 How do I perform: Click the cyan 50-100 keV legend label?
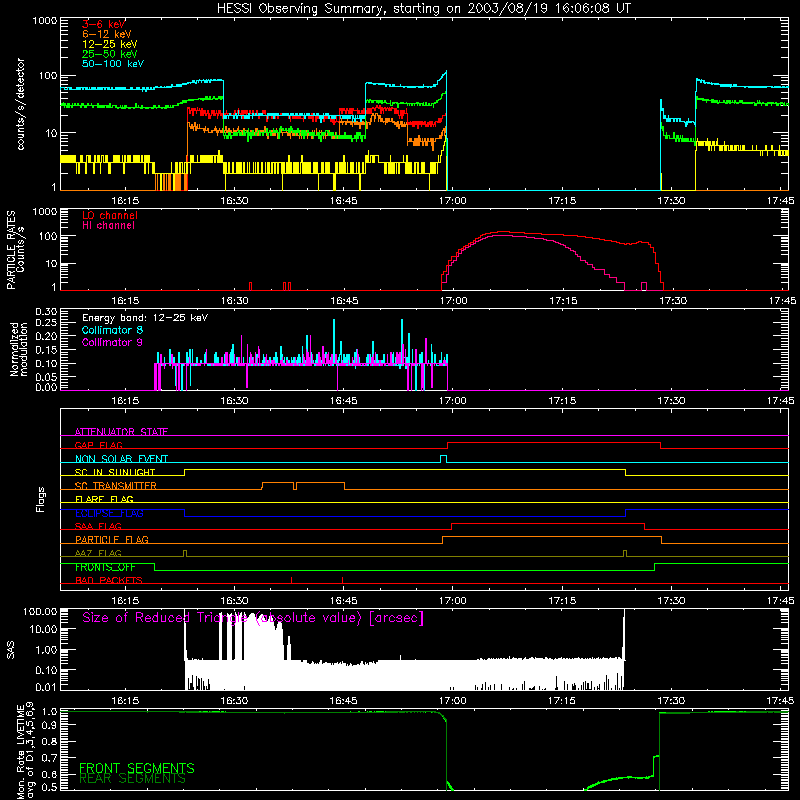coord(113,64)
